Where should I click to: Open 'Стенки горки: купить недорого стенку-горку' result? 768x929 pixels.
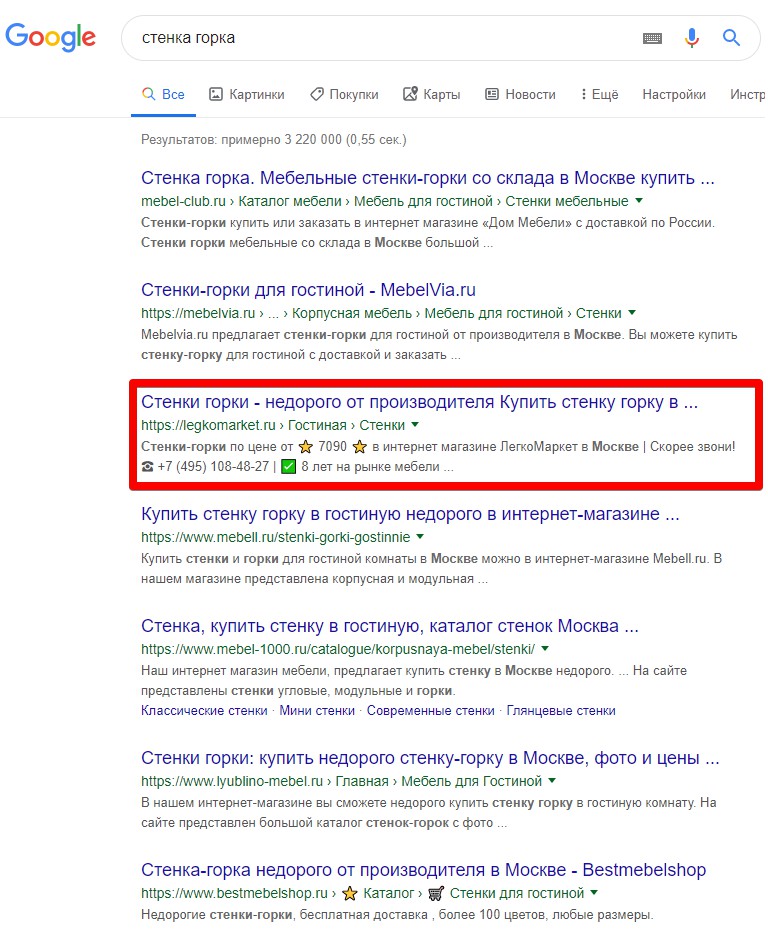pos(430,758)
